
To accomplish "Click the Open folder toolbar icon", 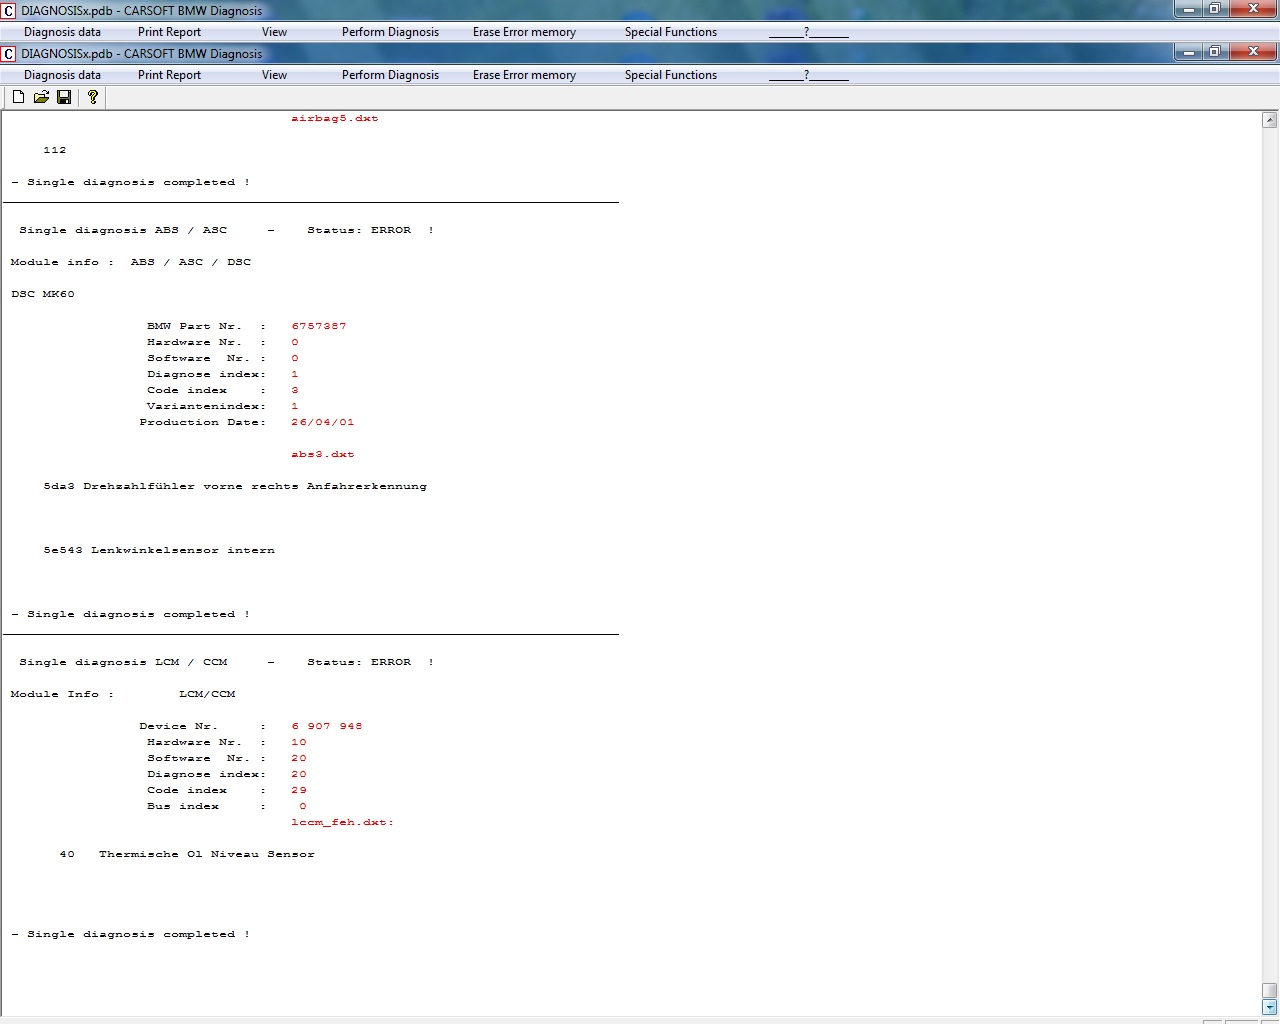I will [x=41, y=97].
